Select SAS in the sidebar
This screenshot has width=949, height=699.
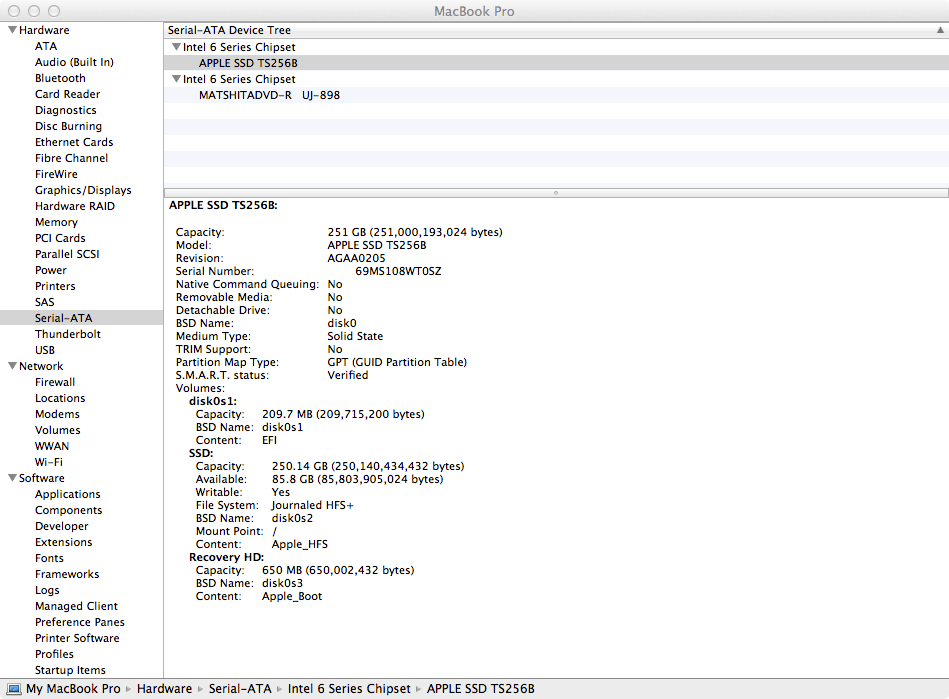coord(44,302)
